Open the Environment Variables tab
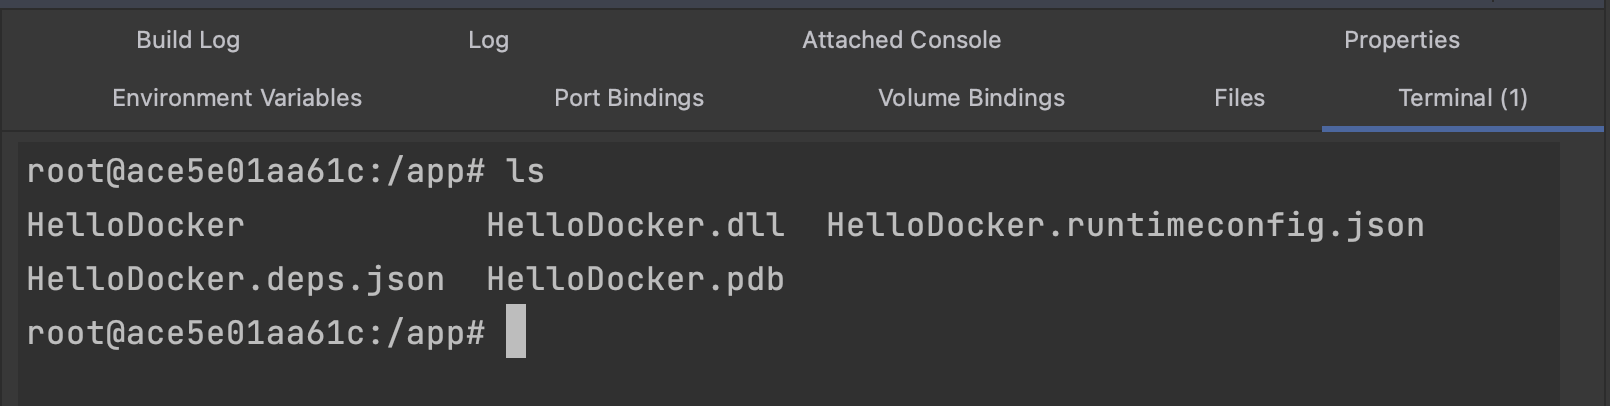Viewport: 1610px width, 406px height. pos(237,98)
